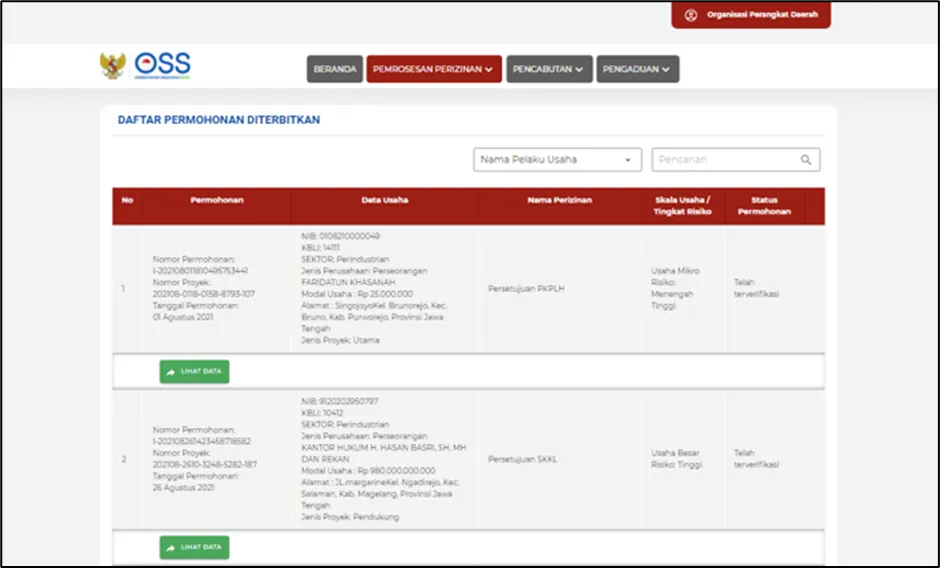This screenshot has height=568, width=940.
Task: Click arrow icon on first Lihat Data
Action: (x=171, y=372)
